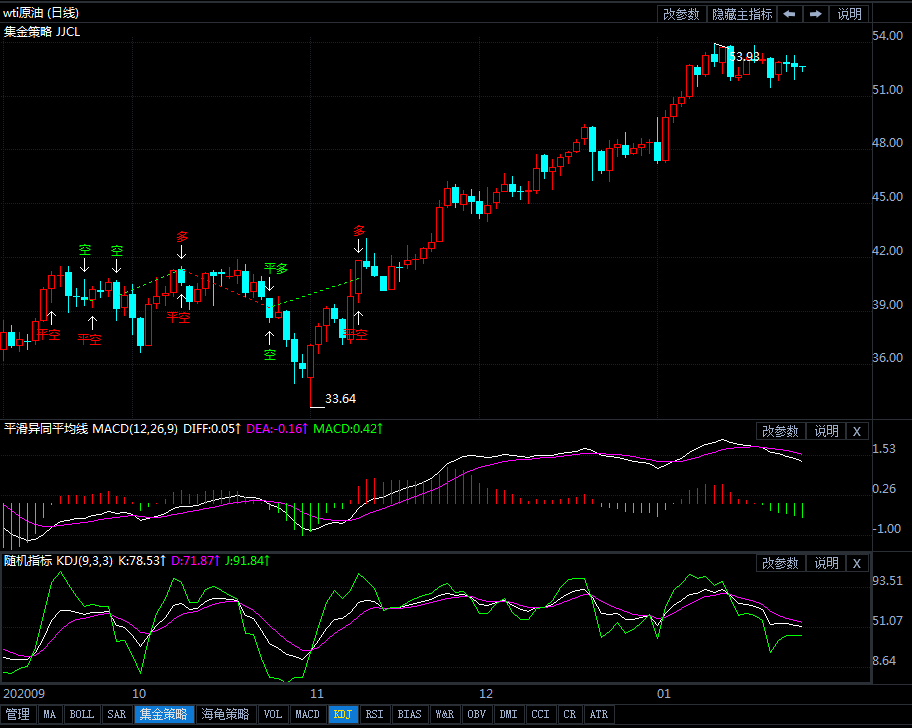Open 说明 in the KDJ panel
Screen dimensions: 912x728
(x=826, y=563)
